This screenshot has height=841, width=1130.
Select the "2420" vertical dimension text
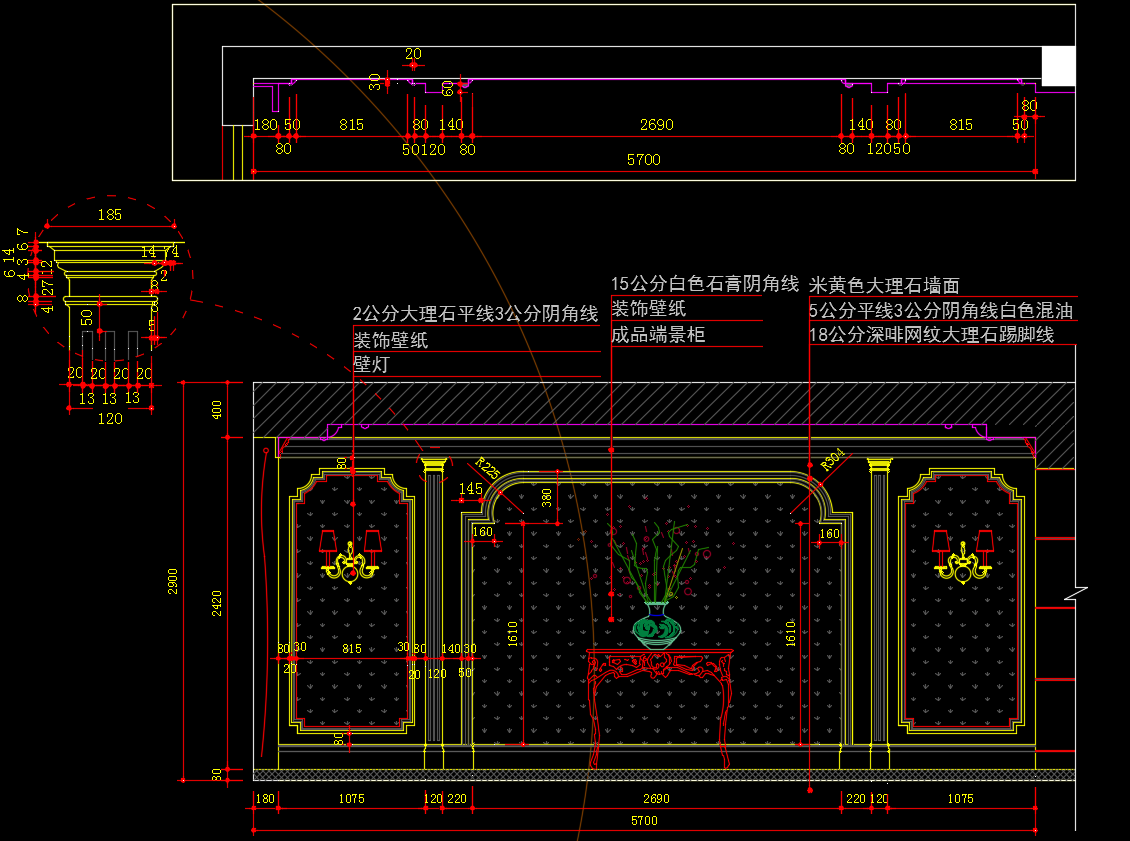217,603
